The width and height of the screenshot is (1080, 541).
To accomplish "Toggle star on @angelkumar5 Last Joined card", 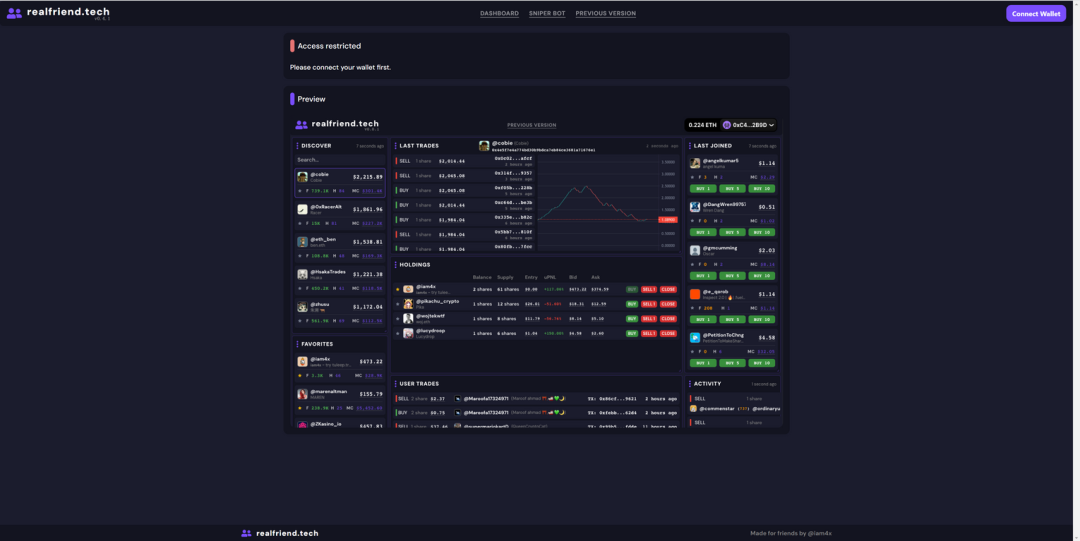I will pos(692,177).
